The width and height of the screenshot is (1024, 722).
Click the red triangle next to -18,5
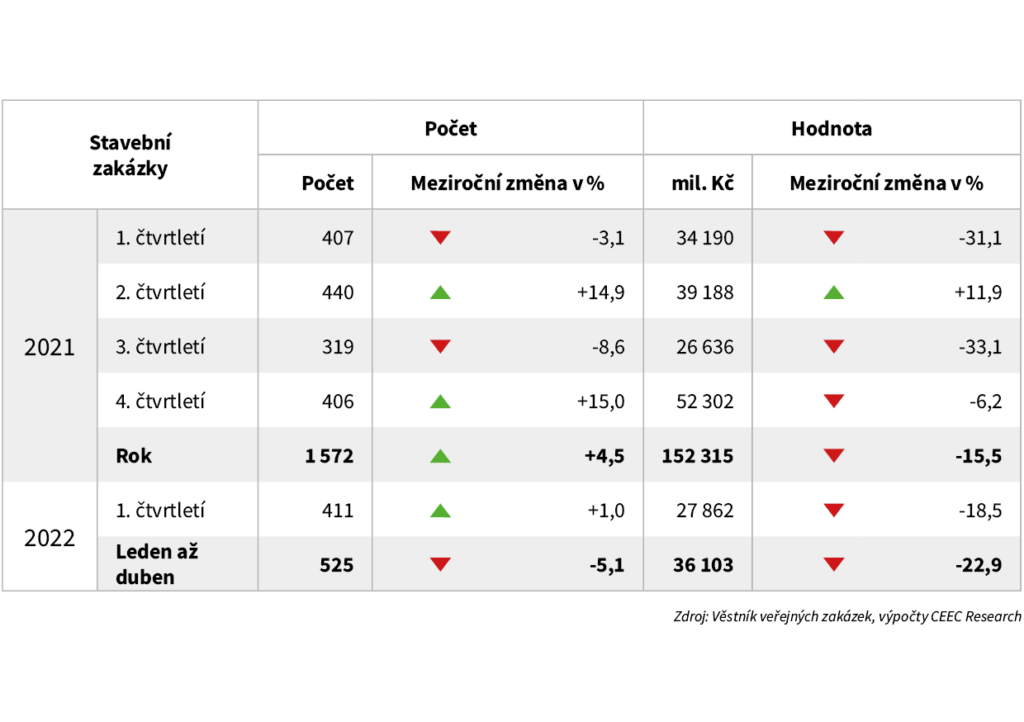pos(834,510)
